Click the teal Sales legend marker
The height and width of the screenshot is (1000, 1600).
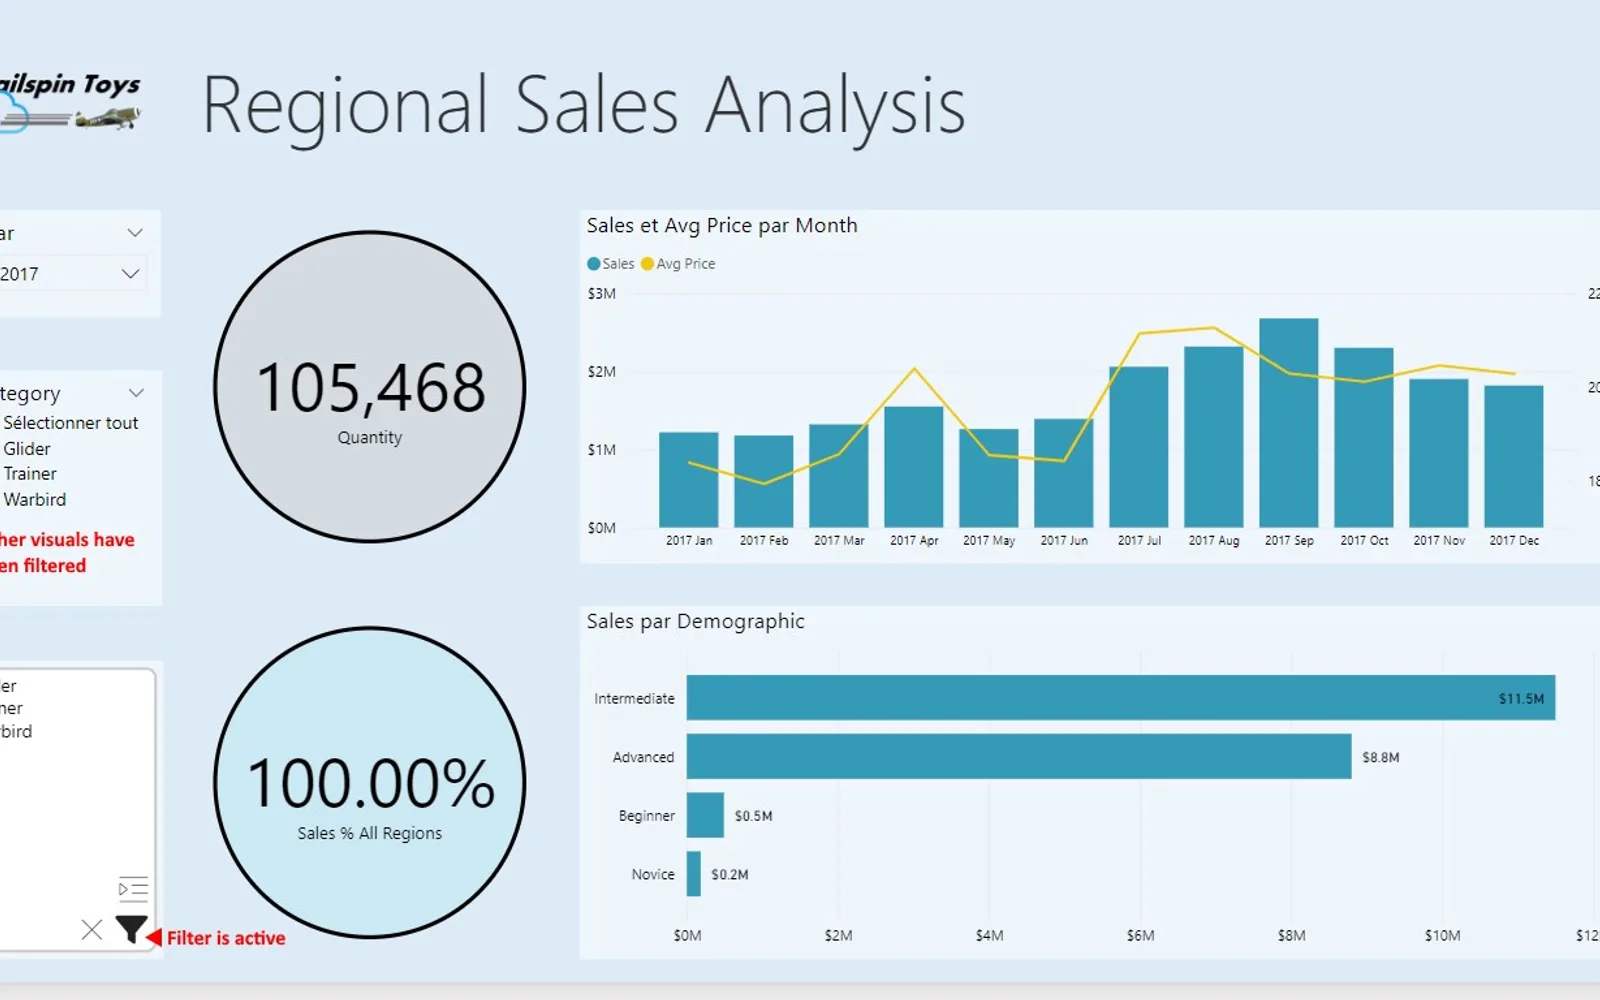[x=594, y=264]
